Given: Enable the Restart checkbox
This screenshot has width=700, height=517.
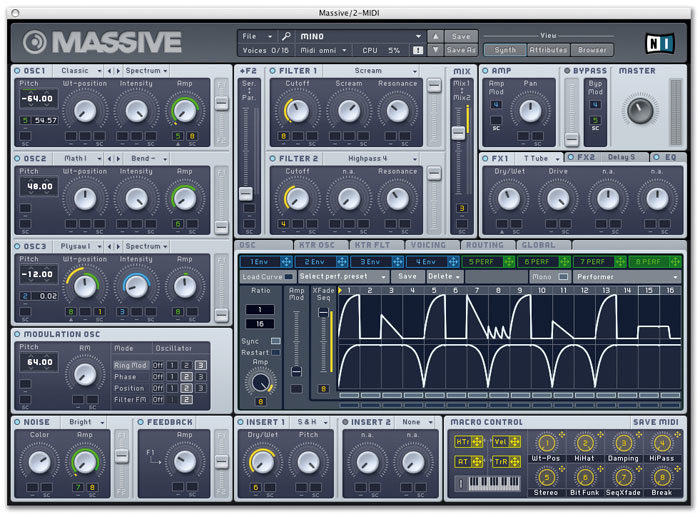Looking at the screenshot, I should (x=276, y=352).
